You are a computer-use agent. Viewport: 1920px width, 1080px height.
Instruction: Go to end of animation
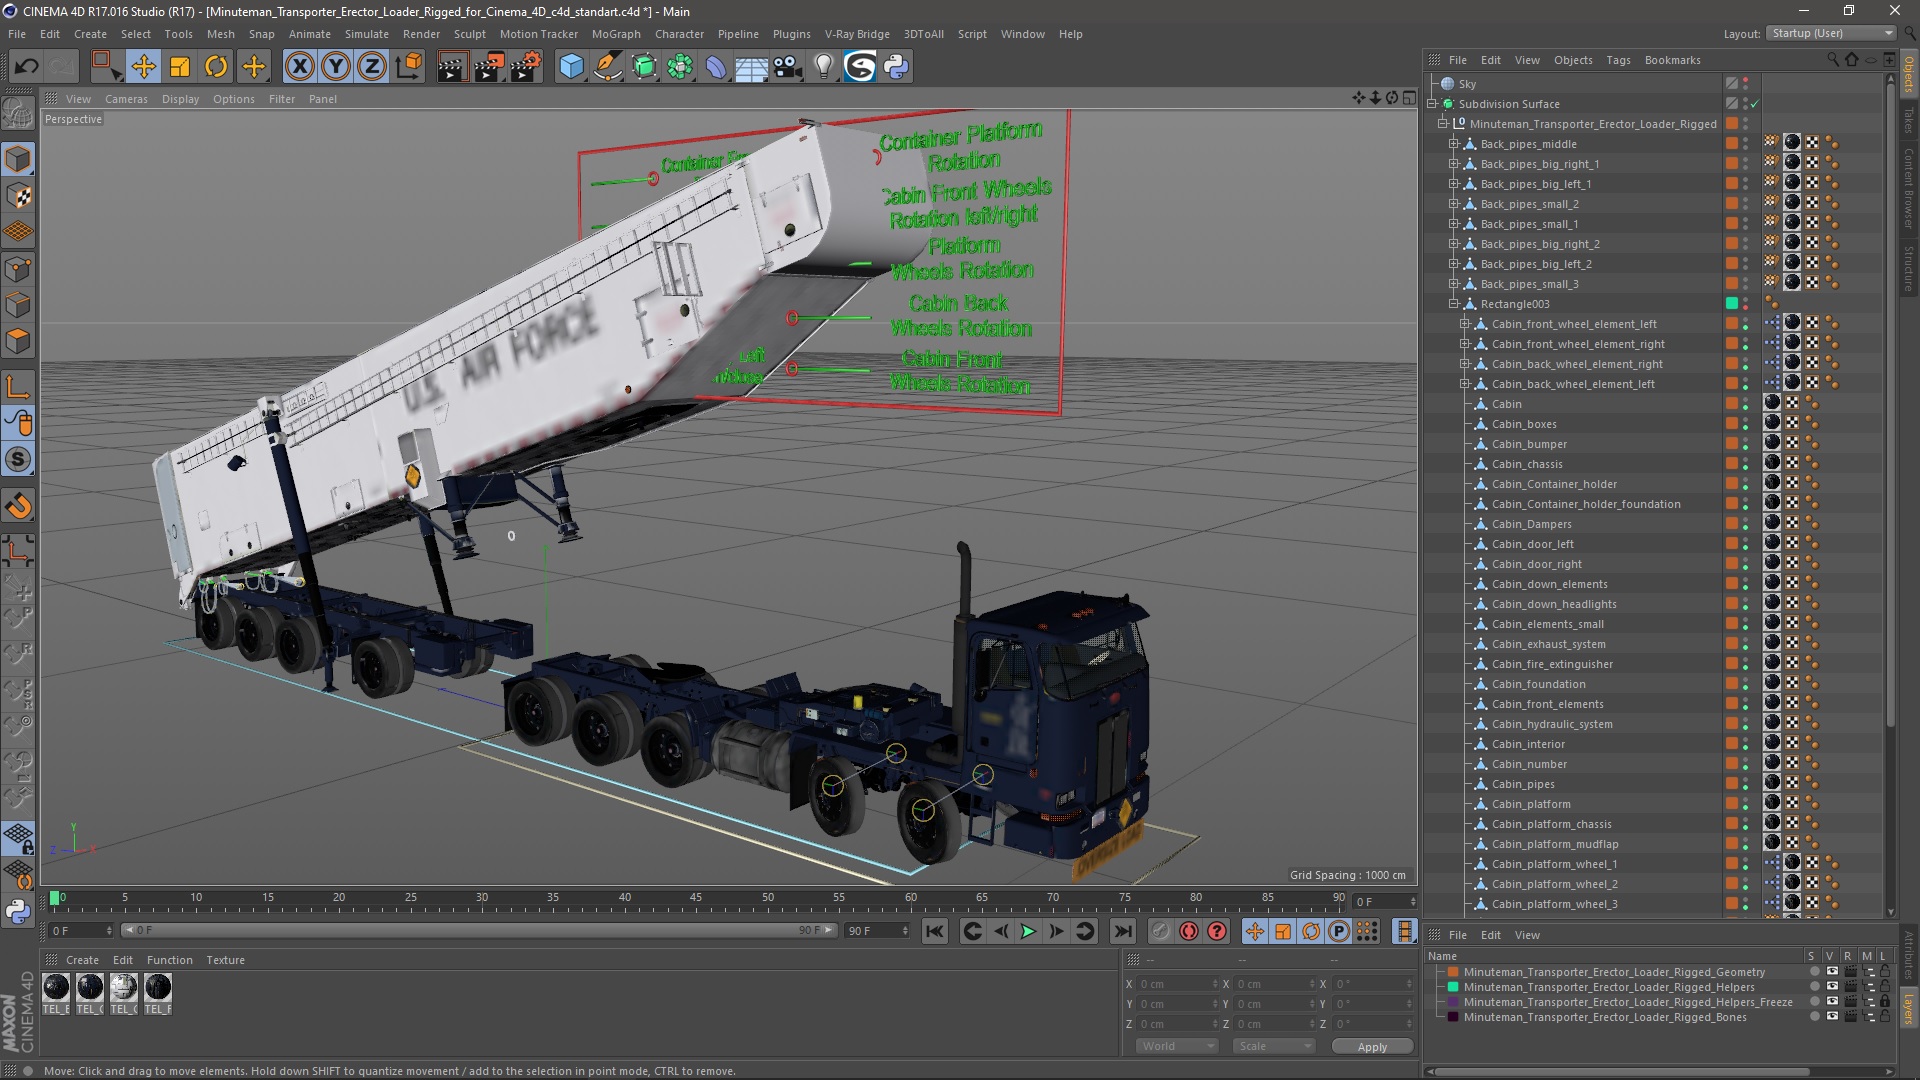[1123, 931]
